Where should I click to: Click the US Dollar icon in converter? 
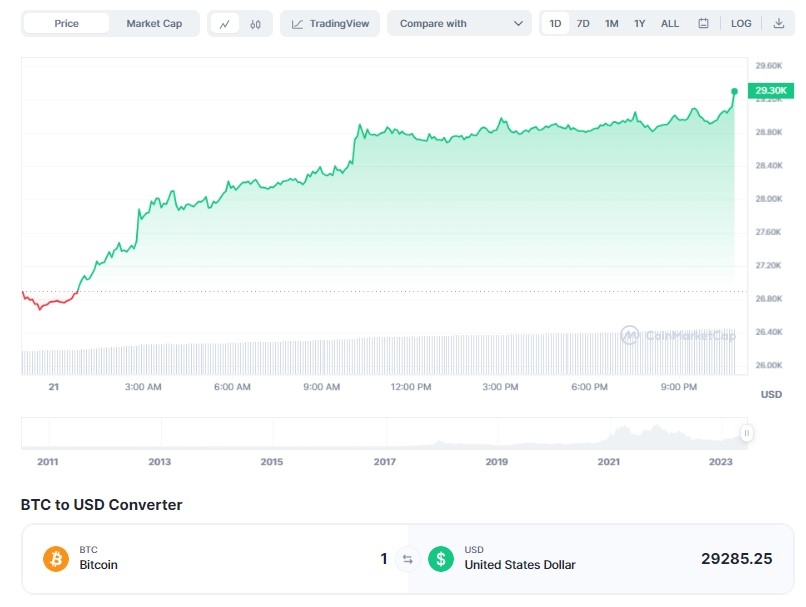click(x=441, y=559)
